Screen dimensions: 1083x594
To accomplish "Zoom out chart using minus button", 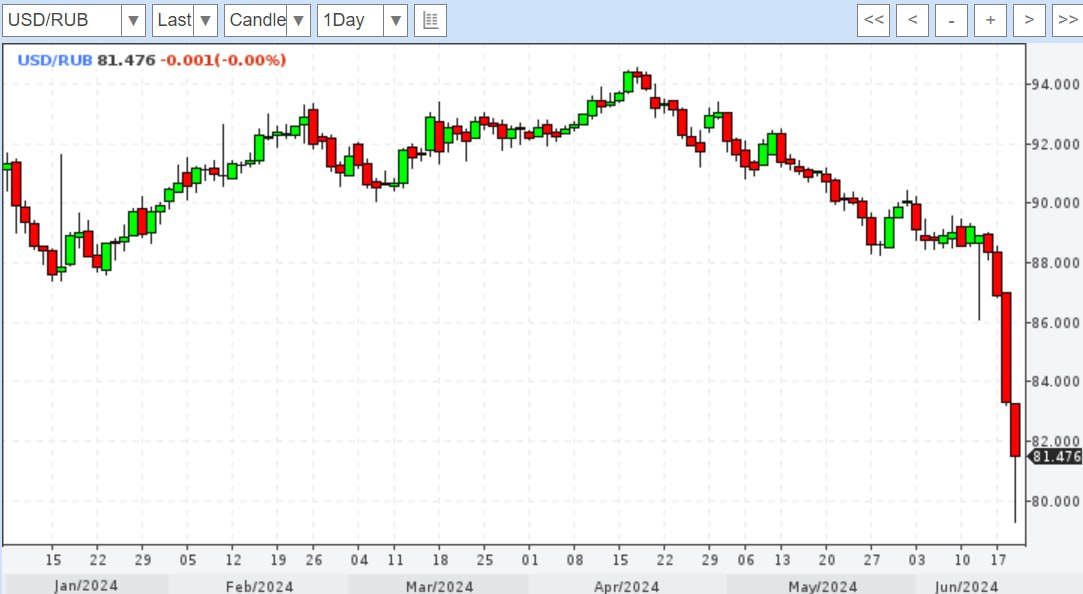I will [x=951, y=20].
